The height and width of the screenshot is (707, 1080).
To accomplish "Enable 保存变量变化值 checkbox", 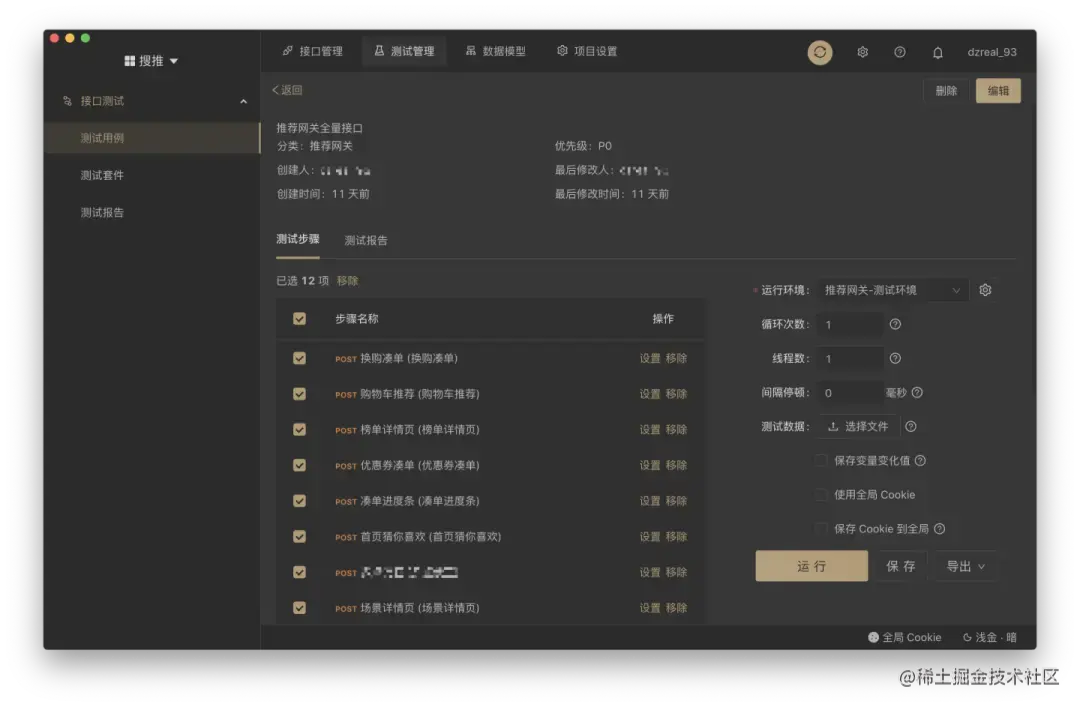I will [820, 460].
